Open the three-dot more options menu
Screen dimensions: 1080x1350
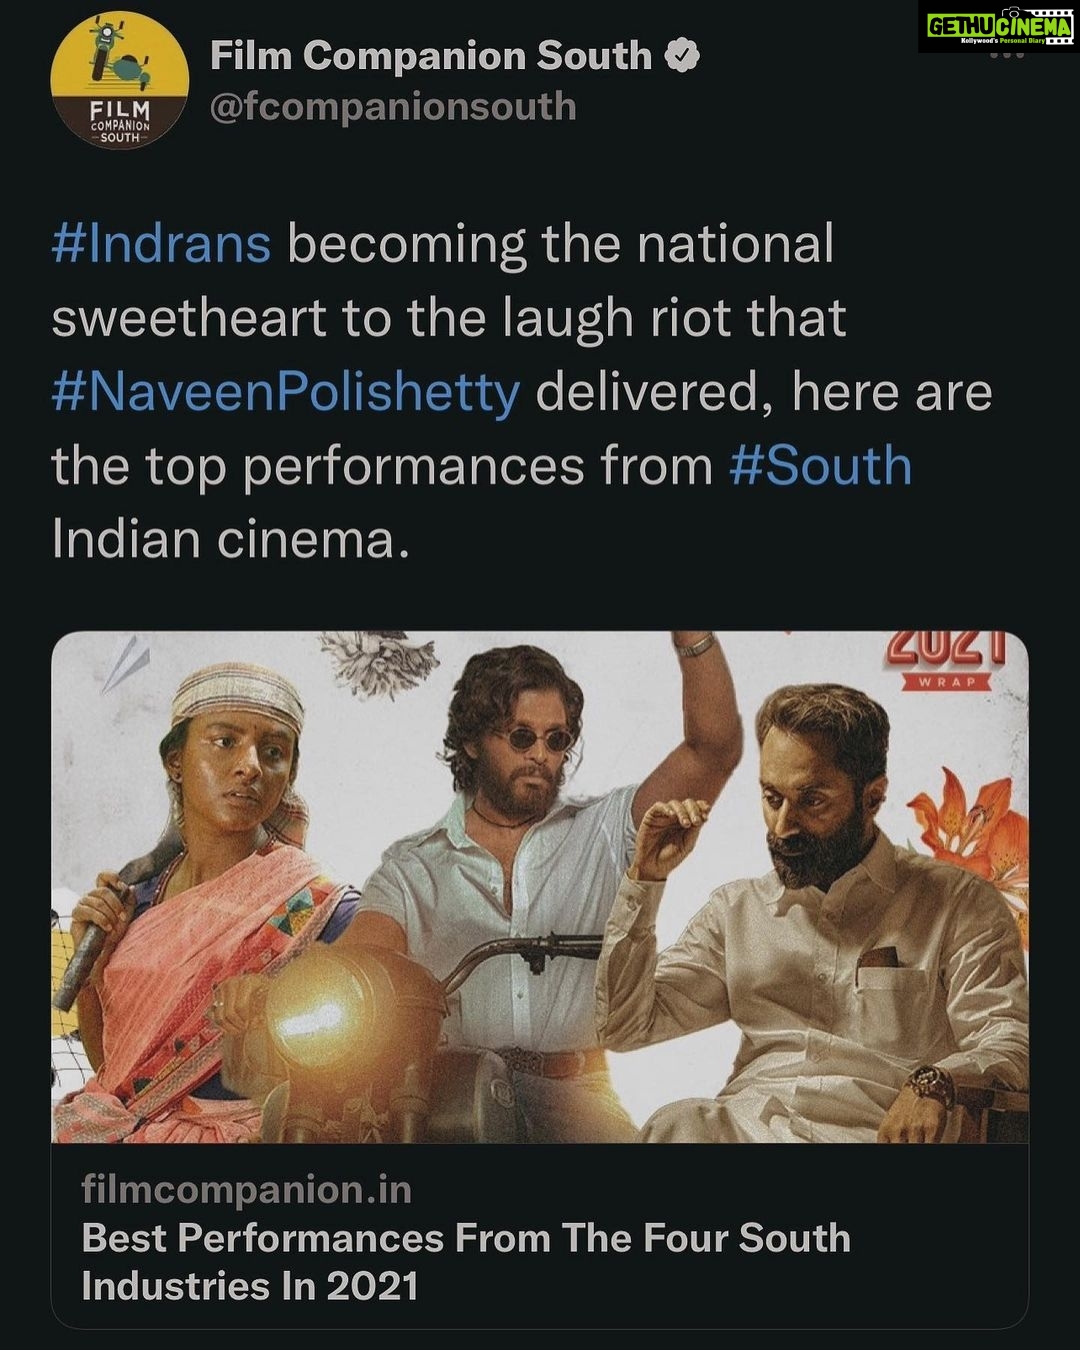tap(1006, 55)
